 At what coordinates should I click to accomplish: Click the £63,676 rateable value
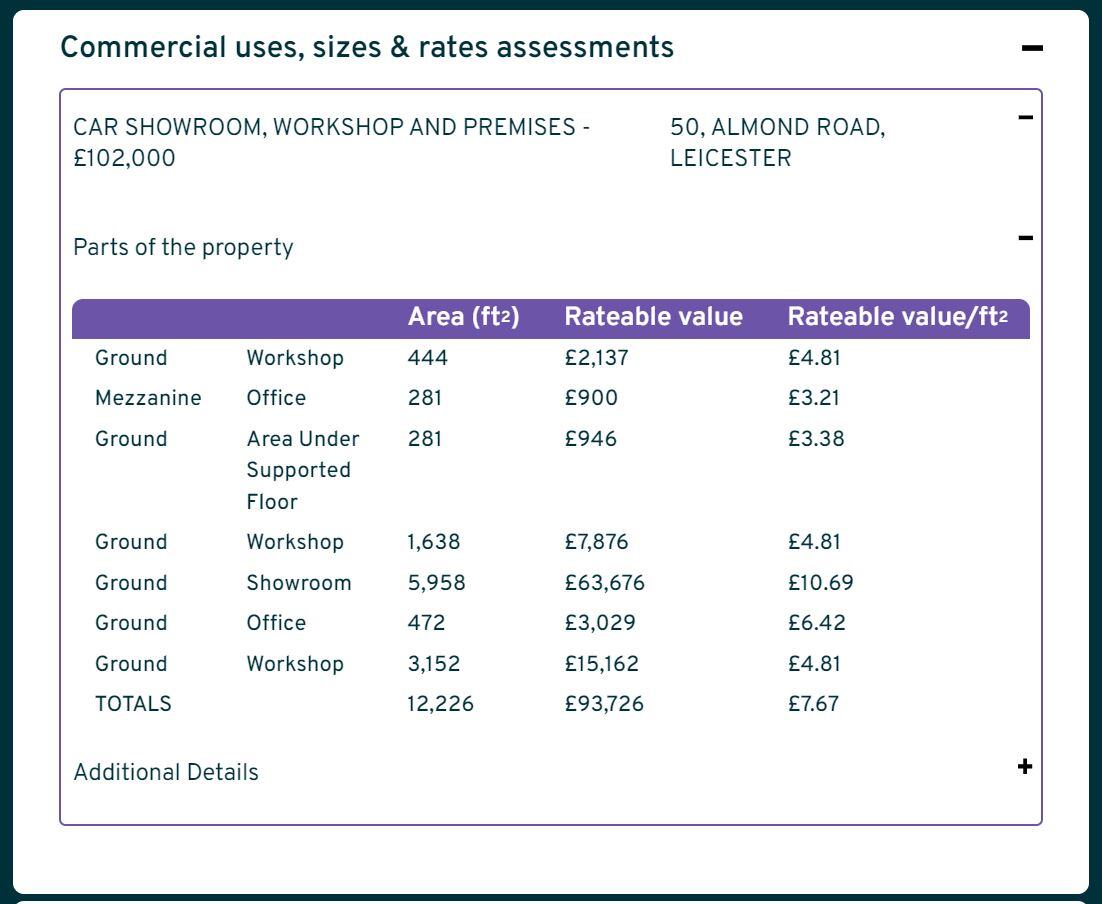[604, 583]
